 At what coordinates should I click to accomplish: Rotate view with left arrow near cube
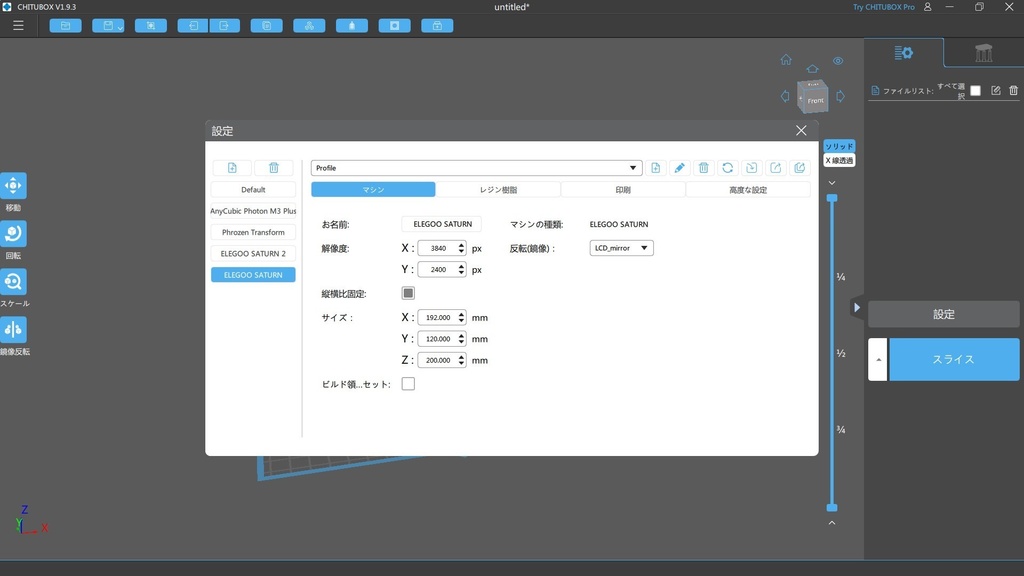pos(785,96)
